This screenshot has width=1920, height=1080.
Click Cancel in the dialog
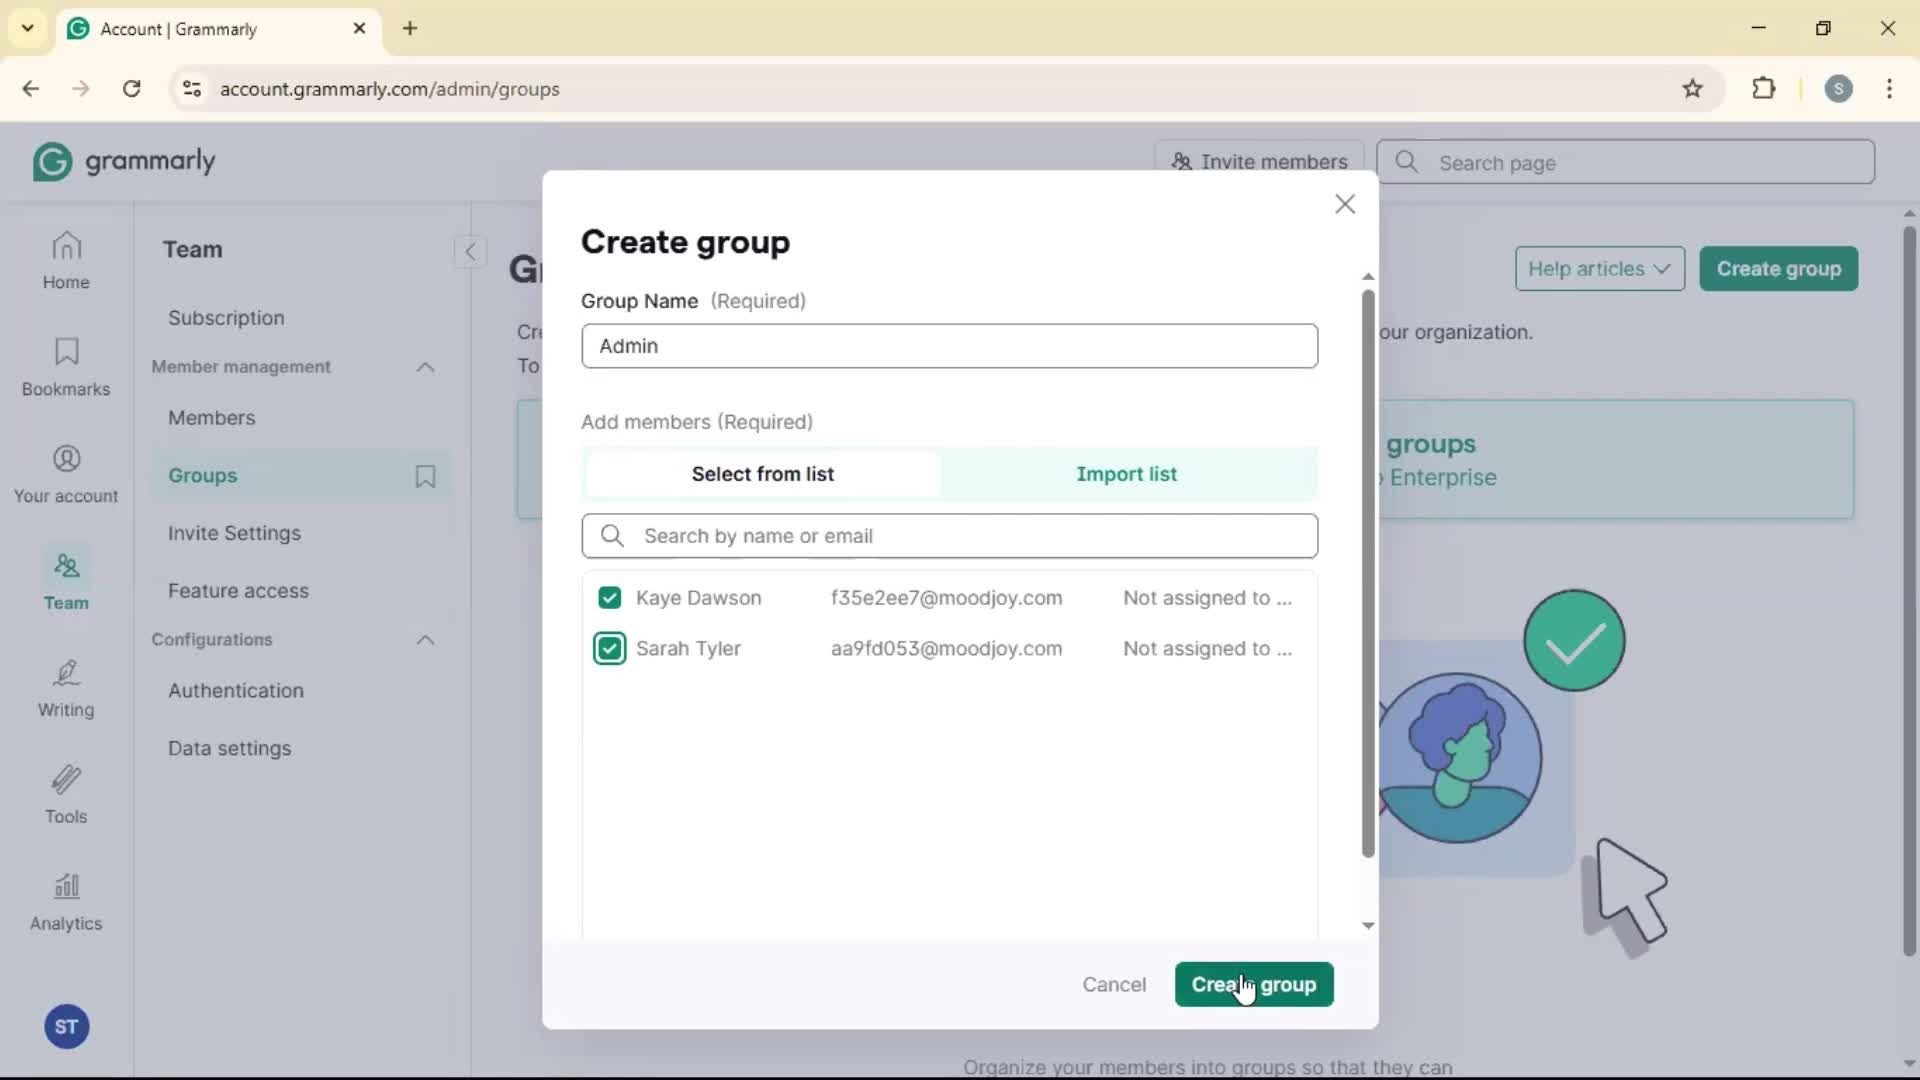click(x=1113, y=985)
